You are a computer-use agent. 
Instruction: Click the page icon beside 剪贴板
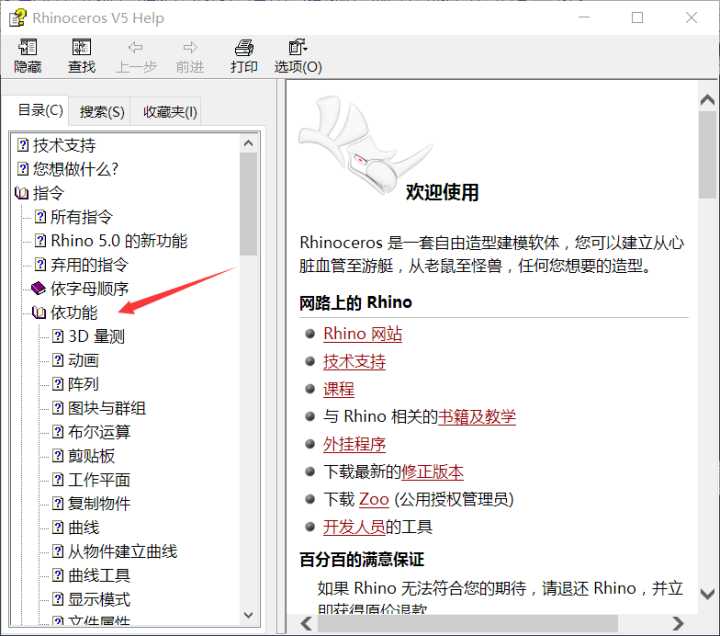click(x=58, y=456)
